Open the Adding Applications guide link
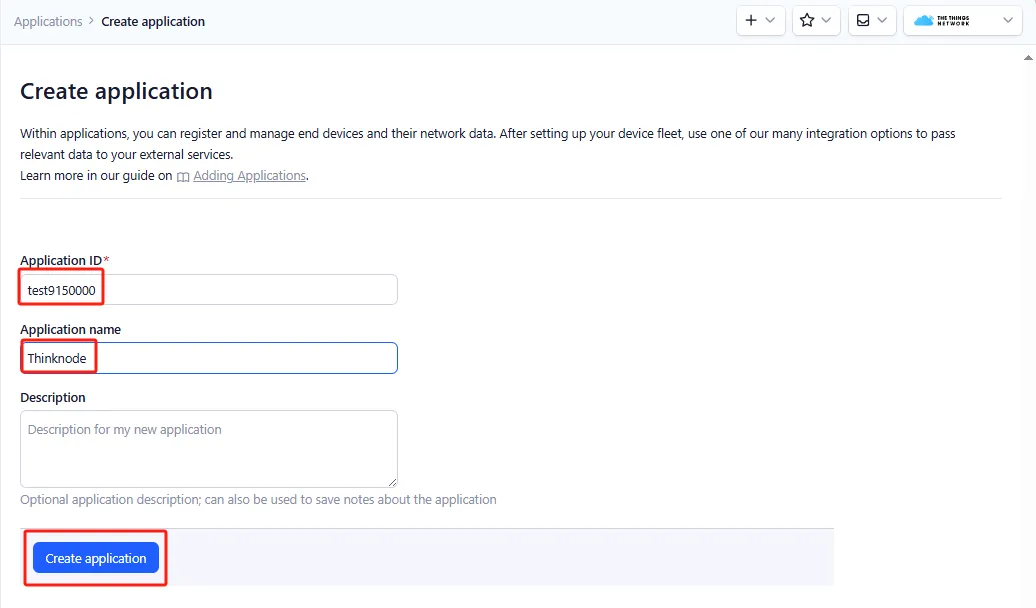This screenshot has height=608, width=1036. click(x=249, y=176)
